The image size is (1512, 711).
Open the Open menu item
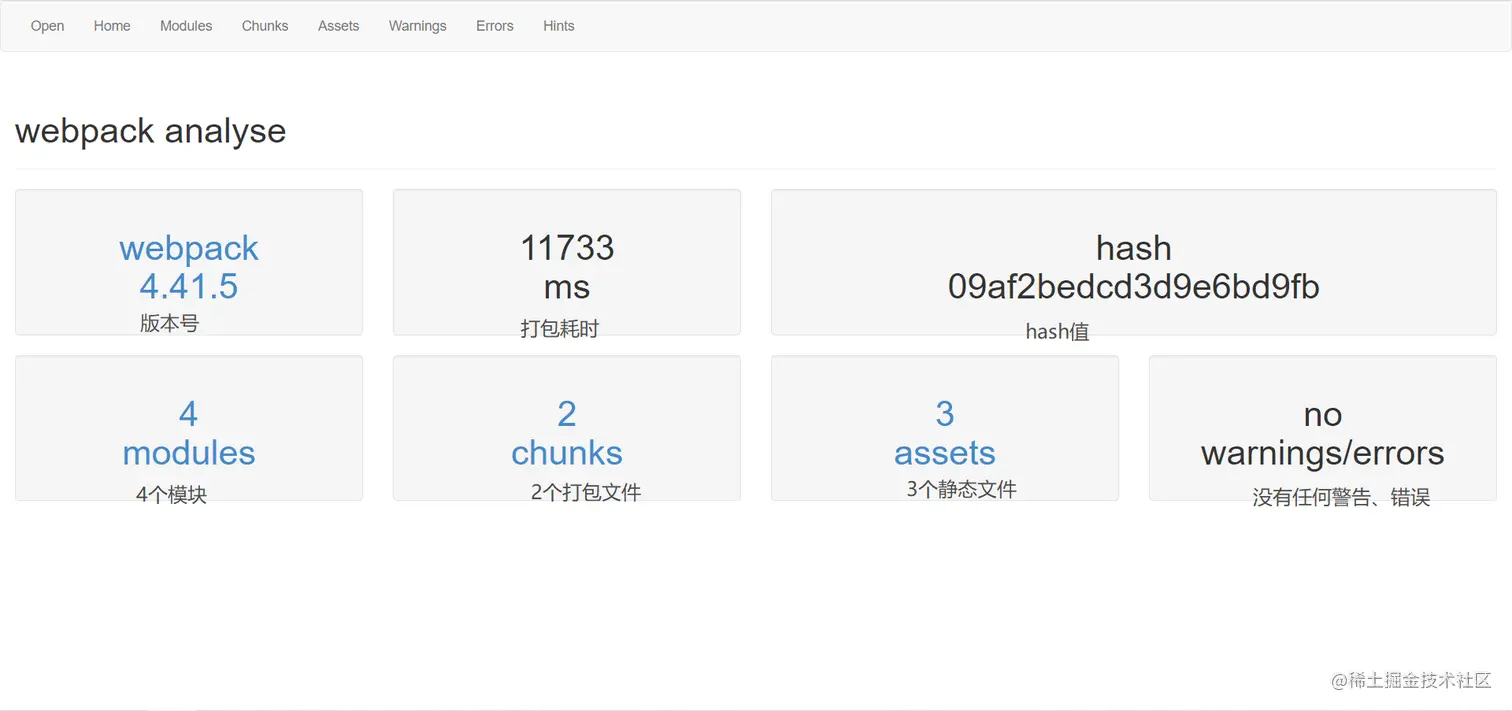click(47, 26)
